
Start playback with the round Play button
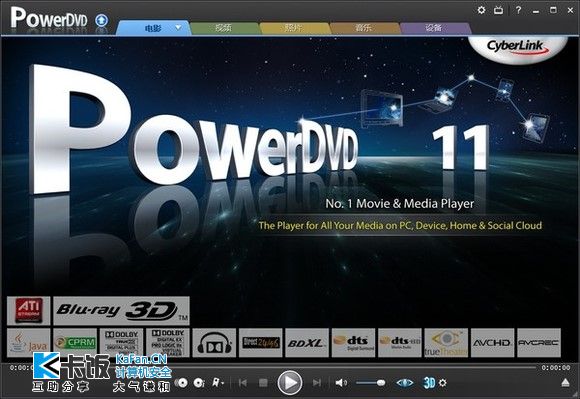290,383
